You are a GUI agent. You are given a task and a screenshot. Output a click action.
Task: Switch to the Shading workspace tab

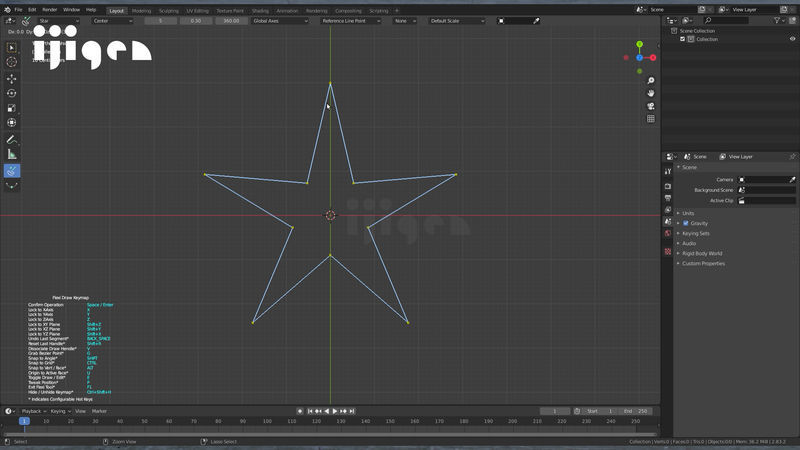(260, 11)
